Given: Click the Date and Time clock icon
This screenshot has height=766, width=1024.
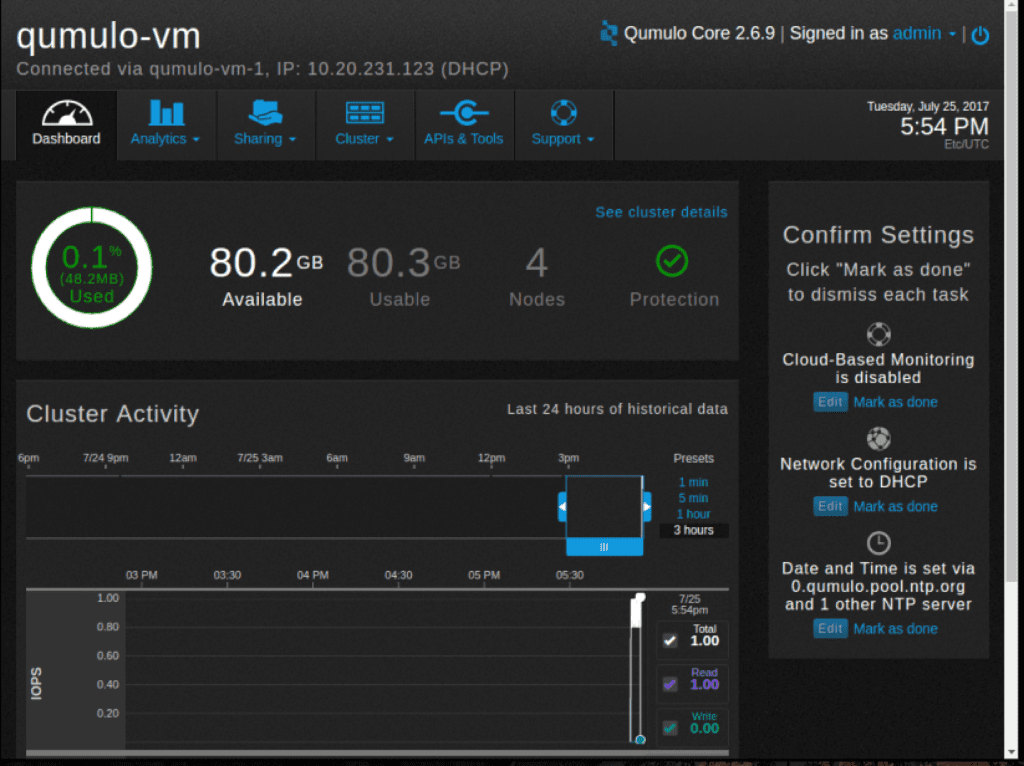Looking at the screenshot, I should coord(878,543).
